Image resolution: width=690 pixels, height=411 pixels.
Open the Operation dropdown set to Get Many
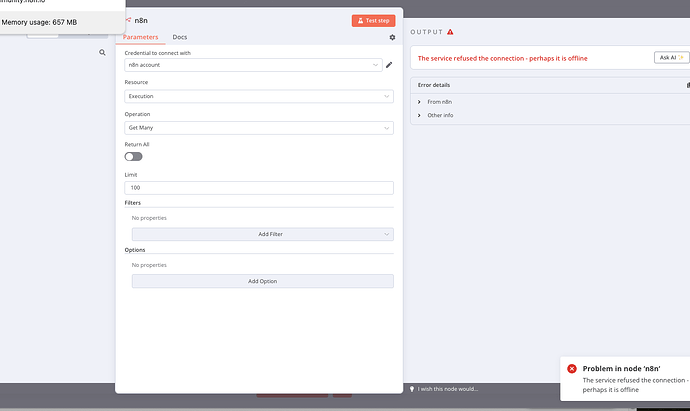pyautogui.click(x=259, y=128)
